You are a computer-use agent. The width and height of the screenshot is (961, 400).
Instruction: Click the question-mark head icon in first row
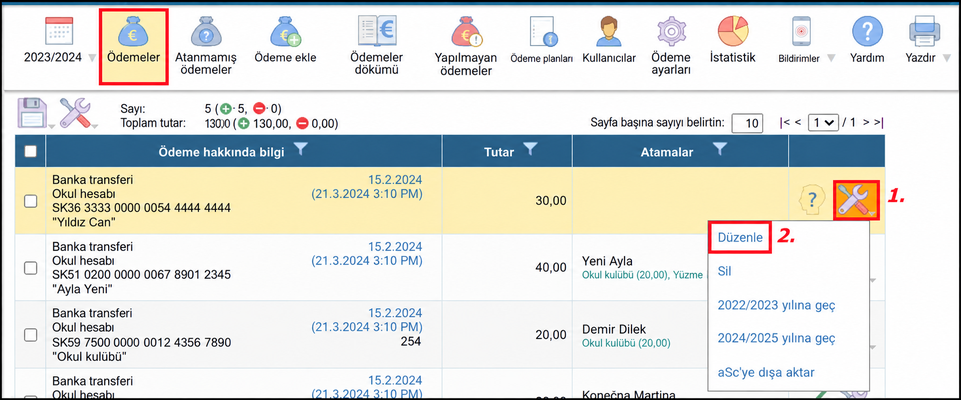tap(811, 200)
